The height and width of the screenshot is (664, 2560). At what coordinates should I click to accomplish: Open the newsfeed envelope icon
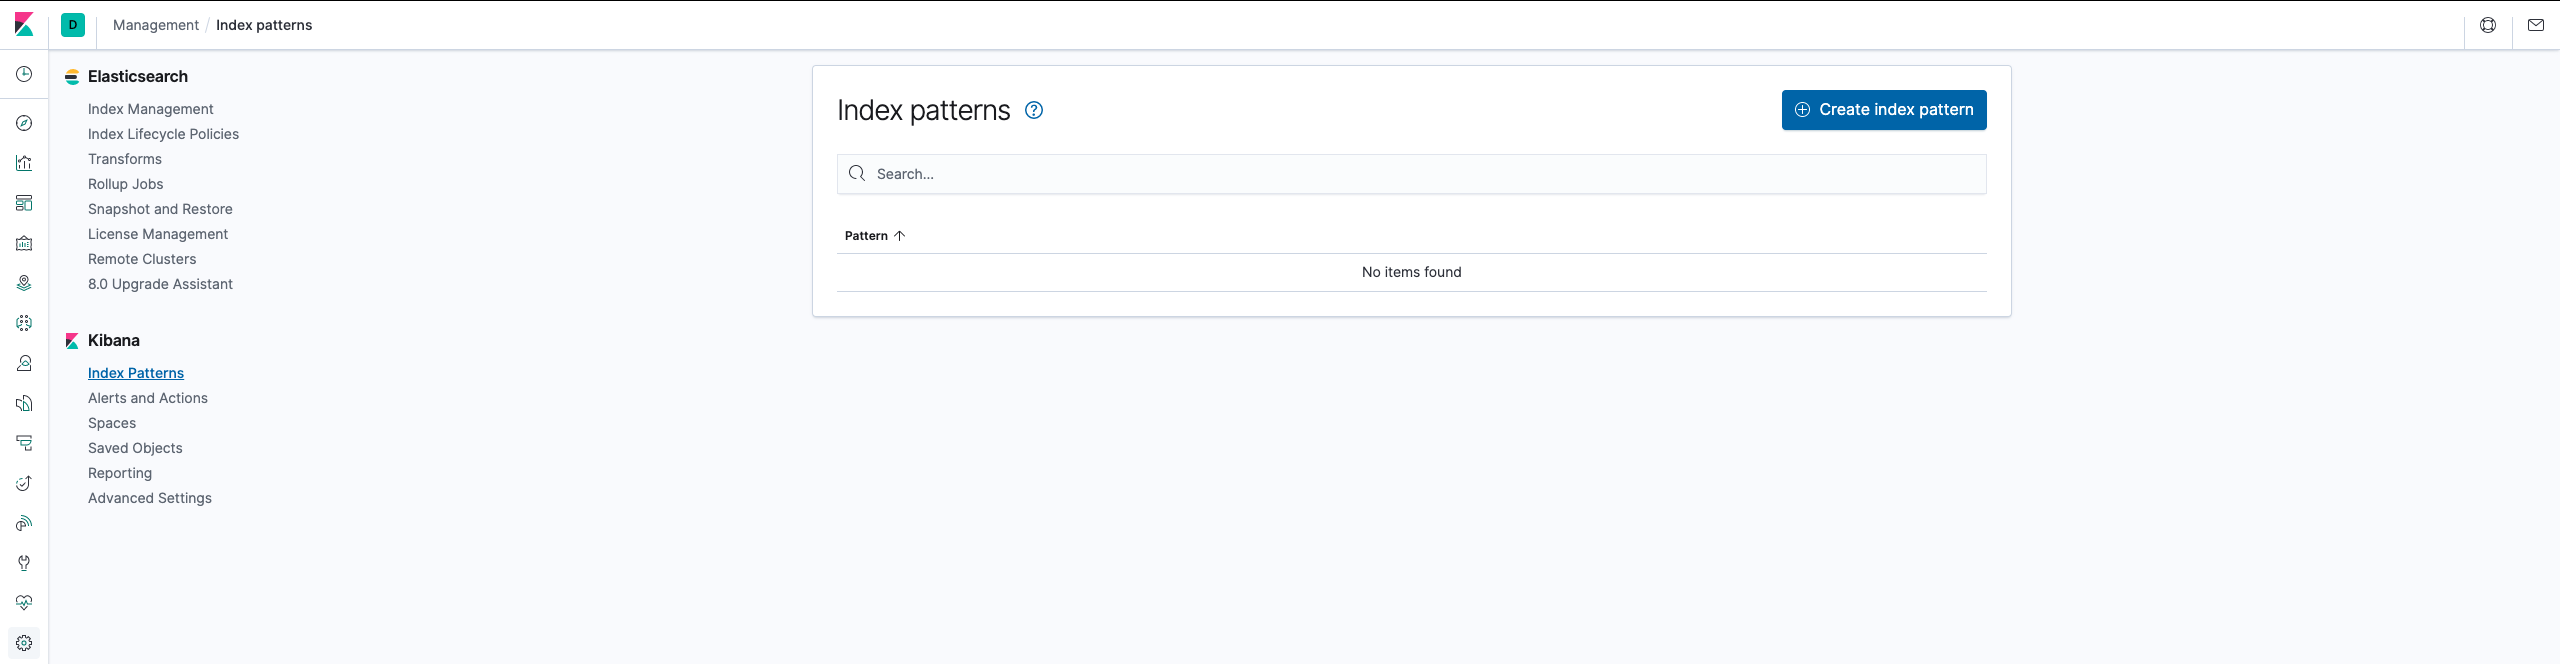[2536, 25]
